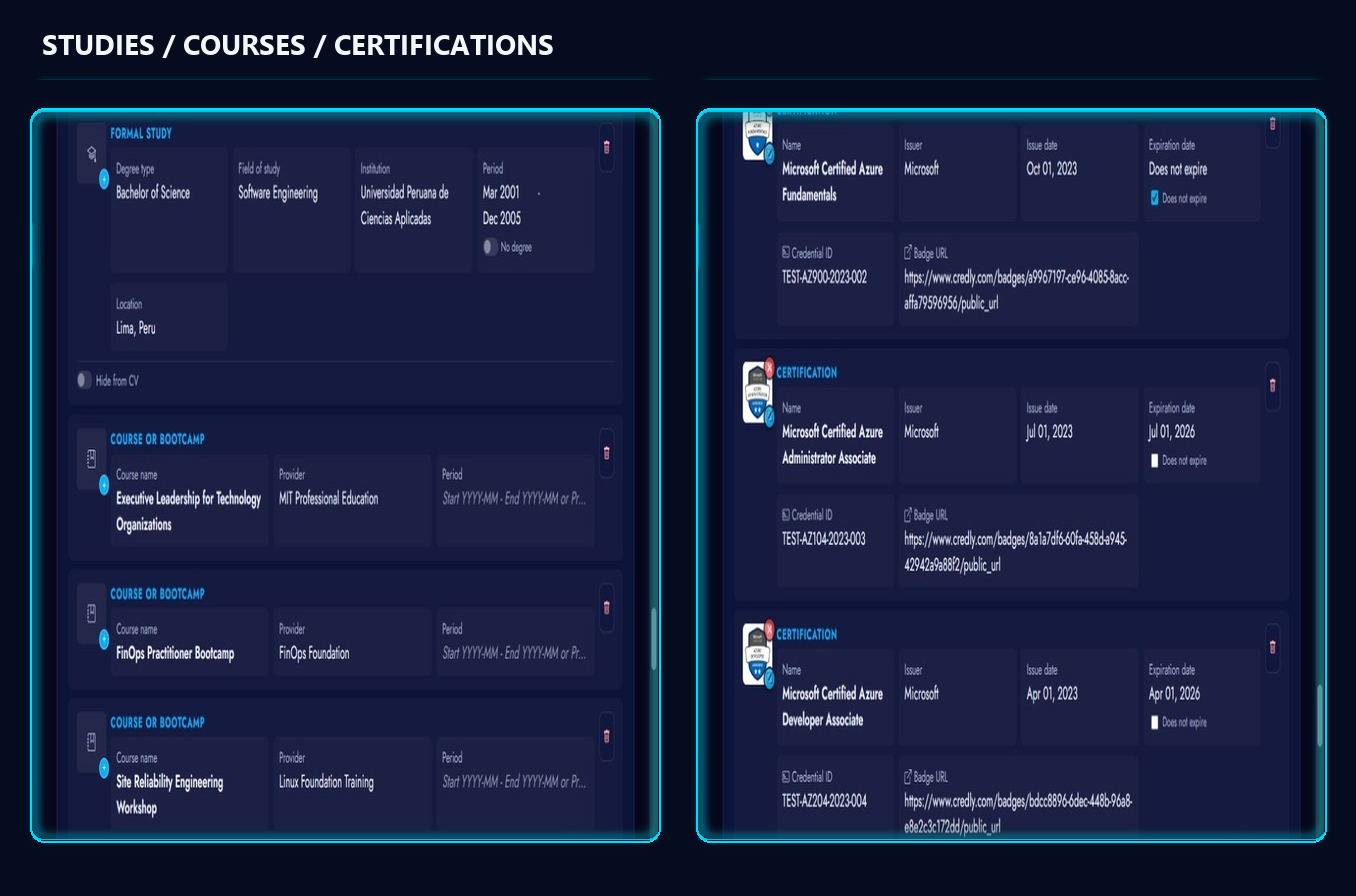
Task: Toggle the No degree switch
Action: pos(490,247)
